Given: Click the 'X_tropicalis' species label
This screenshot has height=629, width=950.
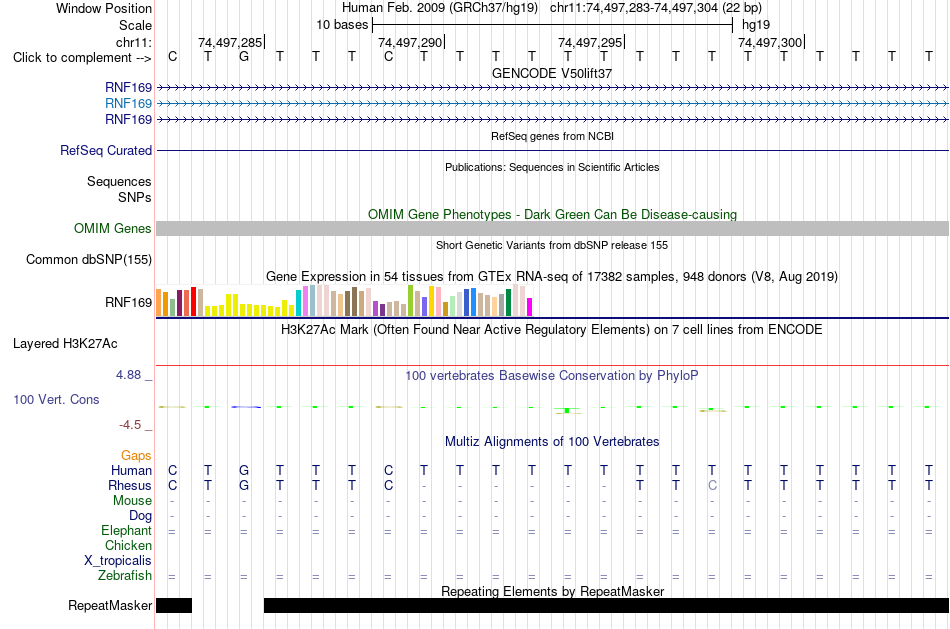Looking at the screenshot, I should [x=118, y=561].
